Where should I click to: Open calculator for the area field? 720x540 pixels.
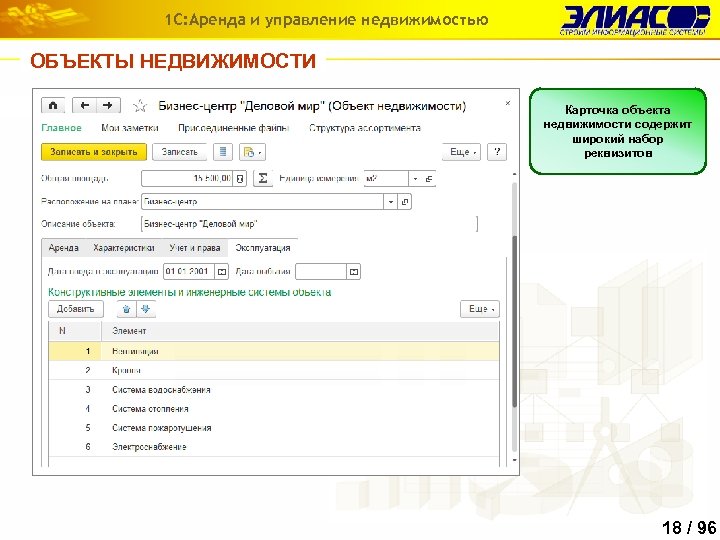coord(240,179)
